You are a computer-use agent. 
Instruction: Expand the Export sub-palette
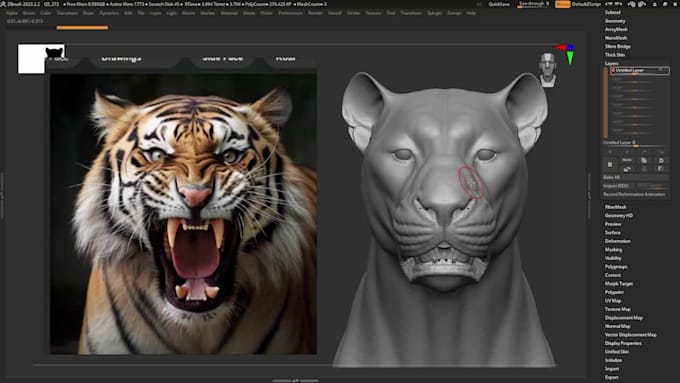[611, 377]
